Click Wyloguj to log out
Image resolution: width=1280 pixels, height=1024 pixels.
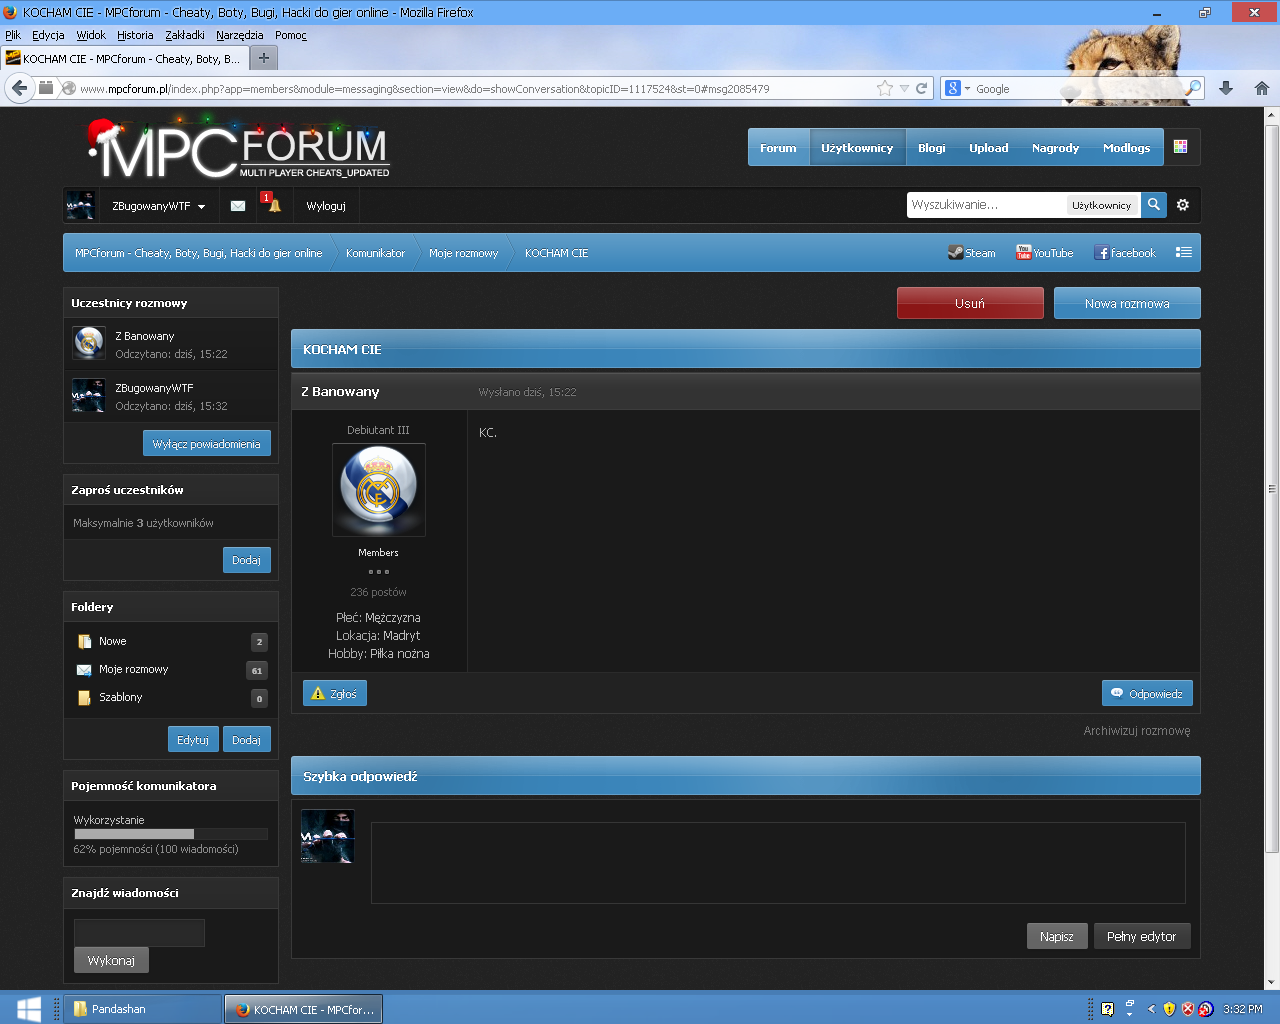click(x=326, y=206)
